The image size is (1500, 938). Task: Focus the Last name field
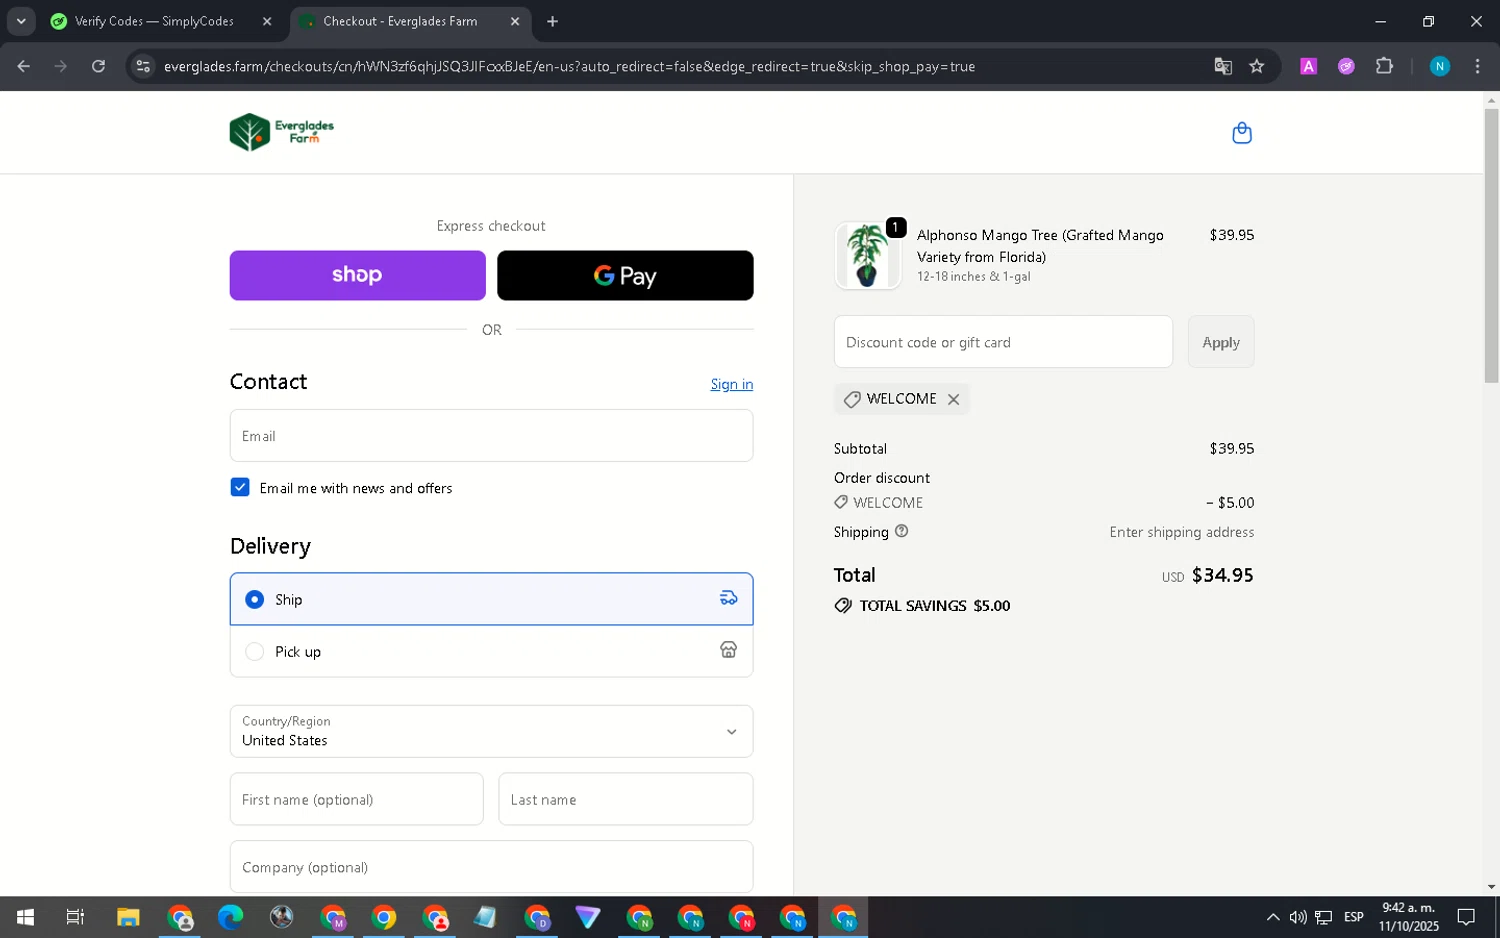click(625, 799)
